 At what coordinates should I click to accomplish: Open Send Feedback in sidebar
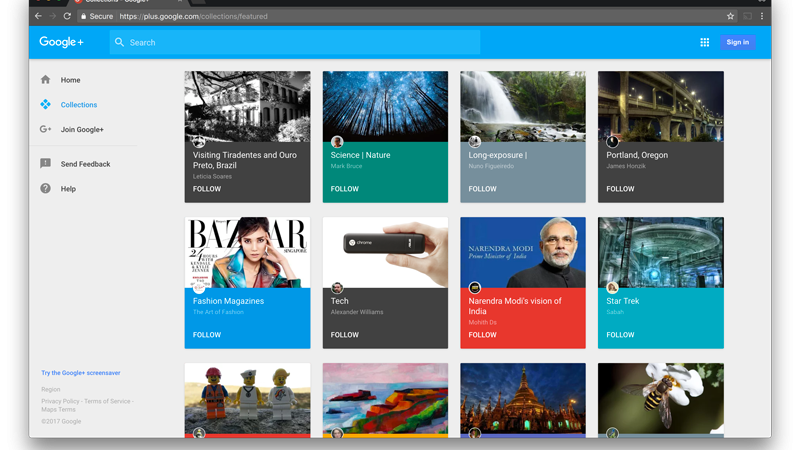click(x=85, y=164)
